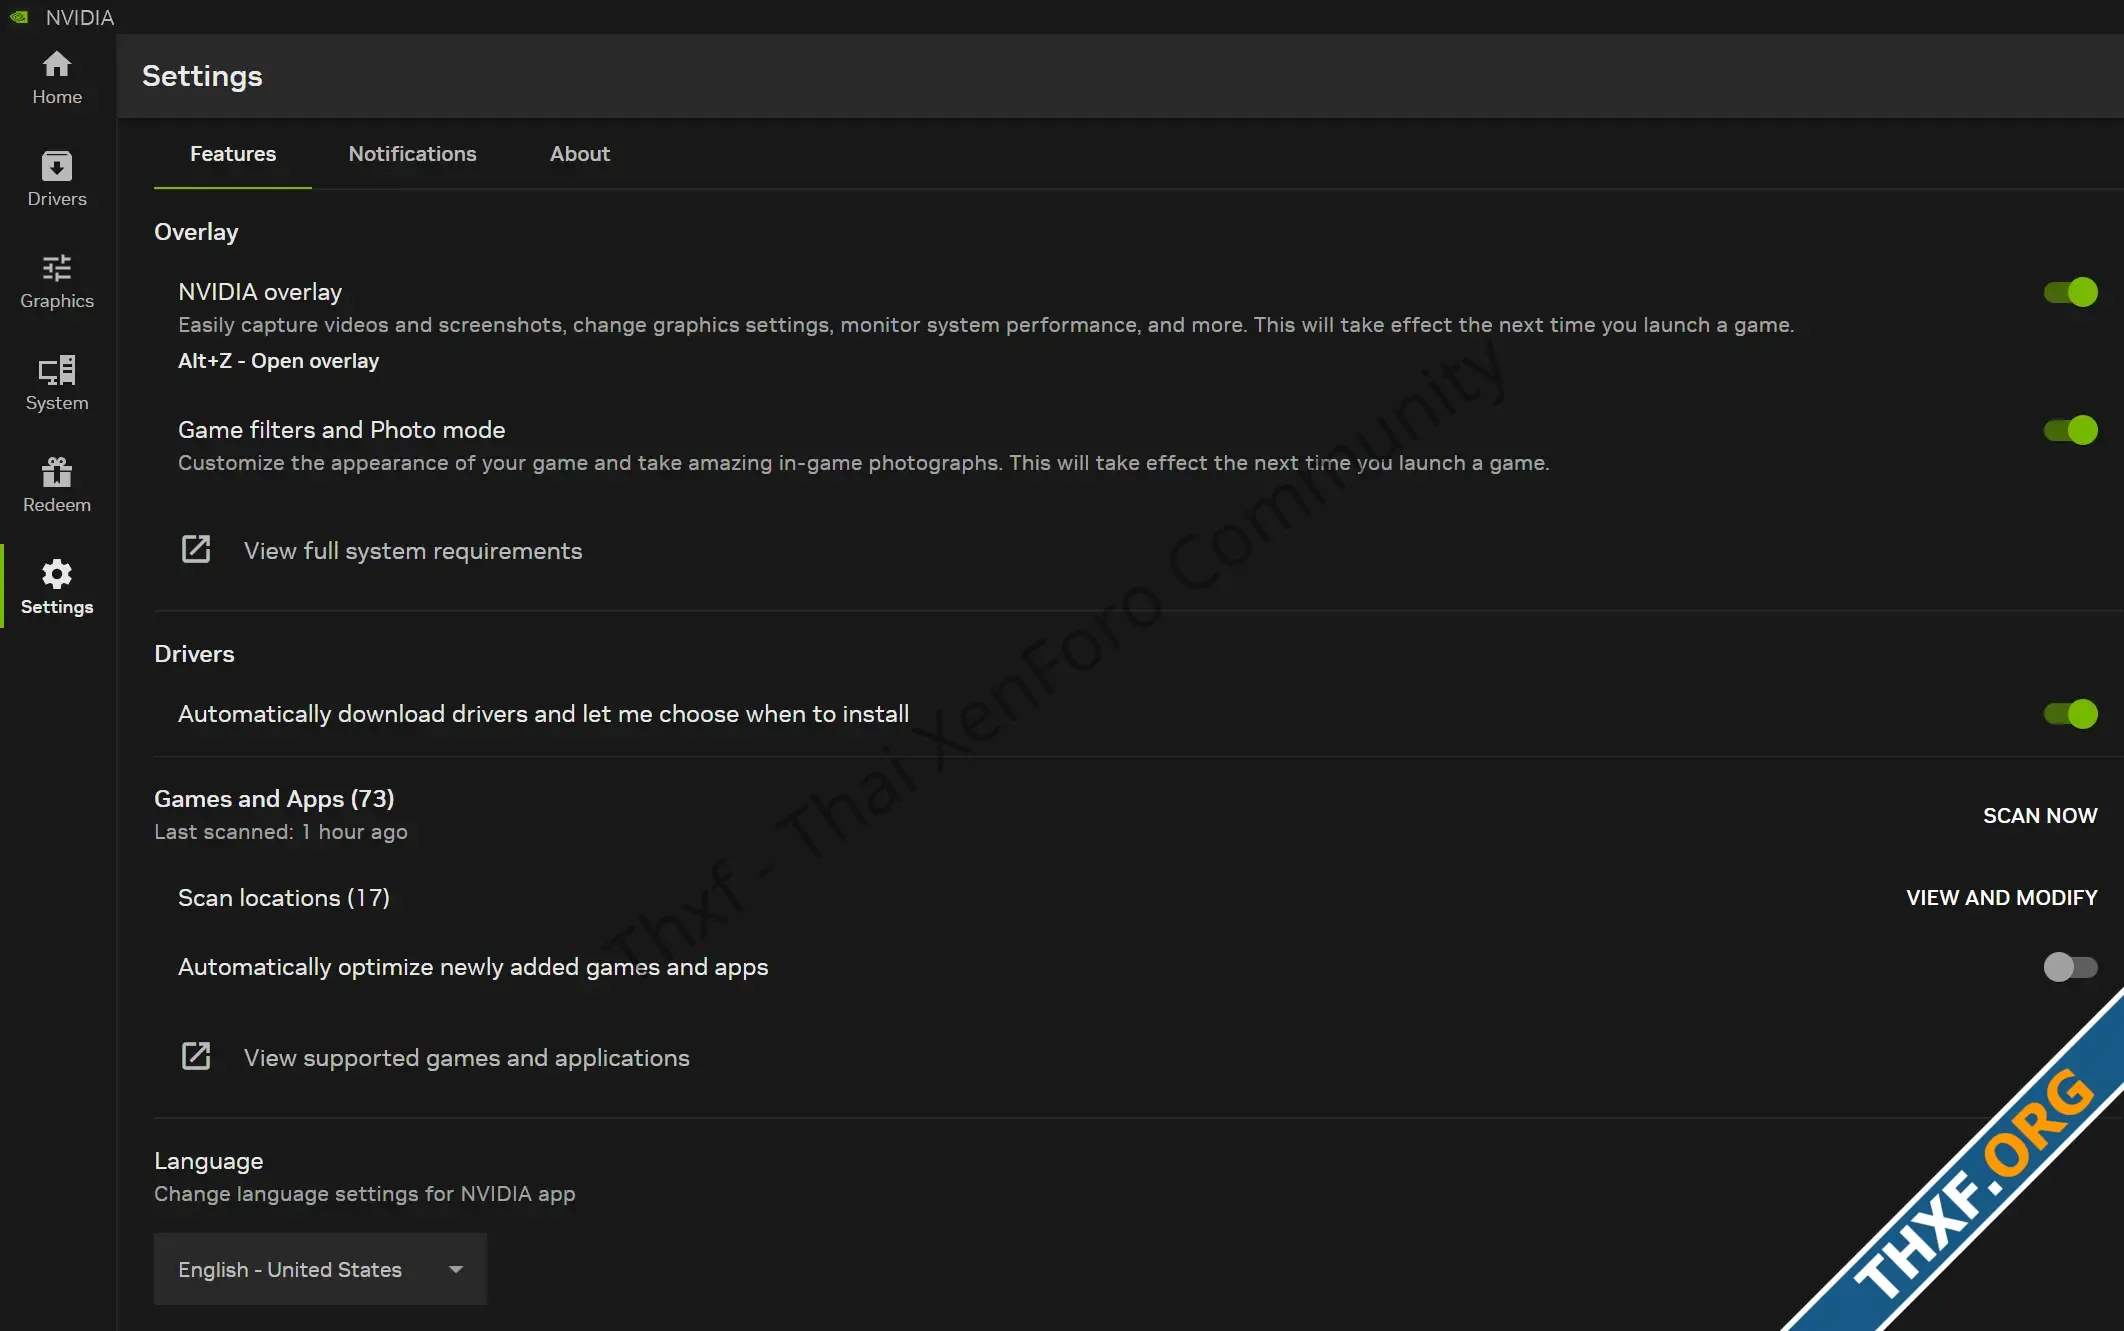2124x1331 pixels.
Task: Click VIEW AND MODIFY for scan locations
Action: point(2002,898)
